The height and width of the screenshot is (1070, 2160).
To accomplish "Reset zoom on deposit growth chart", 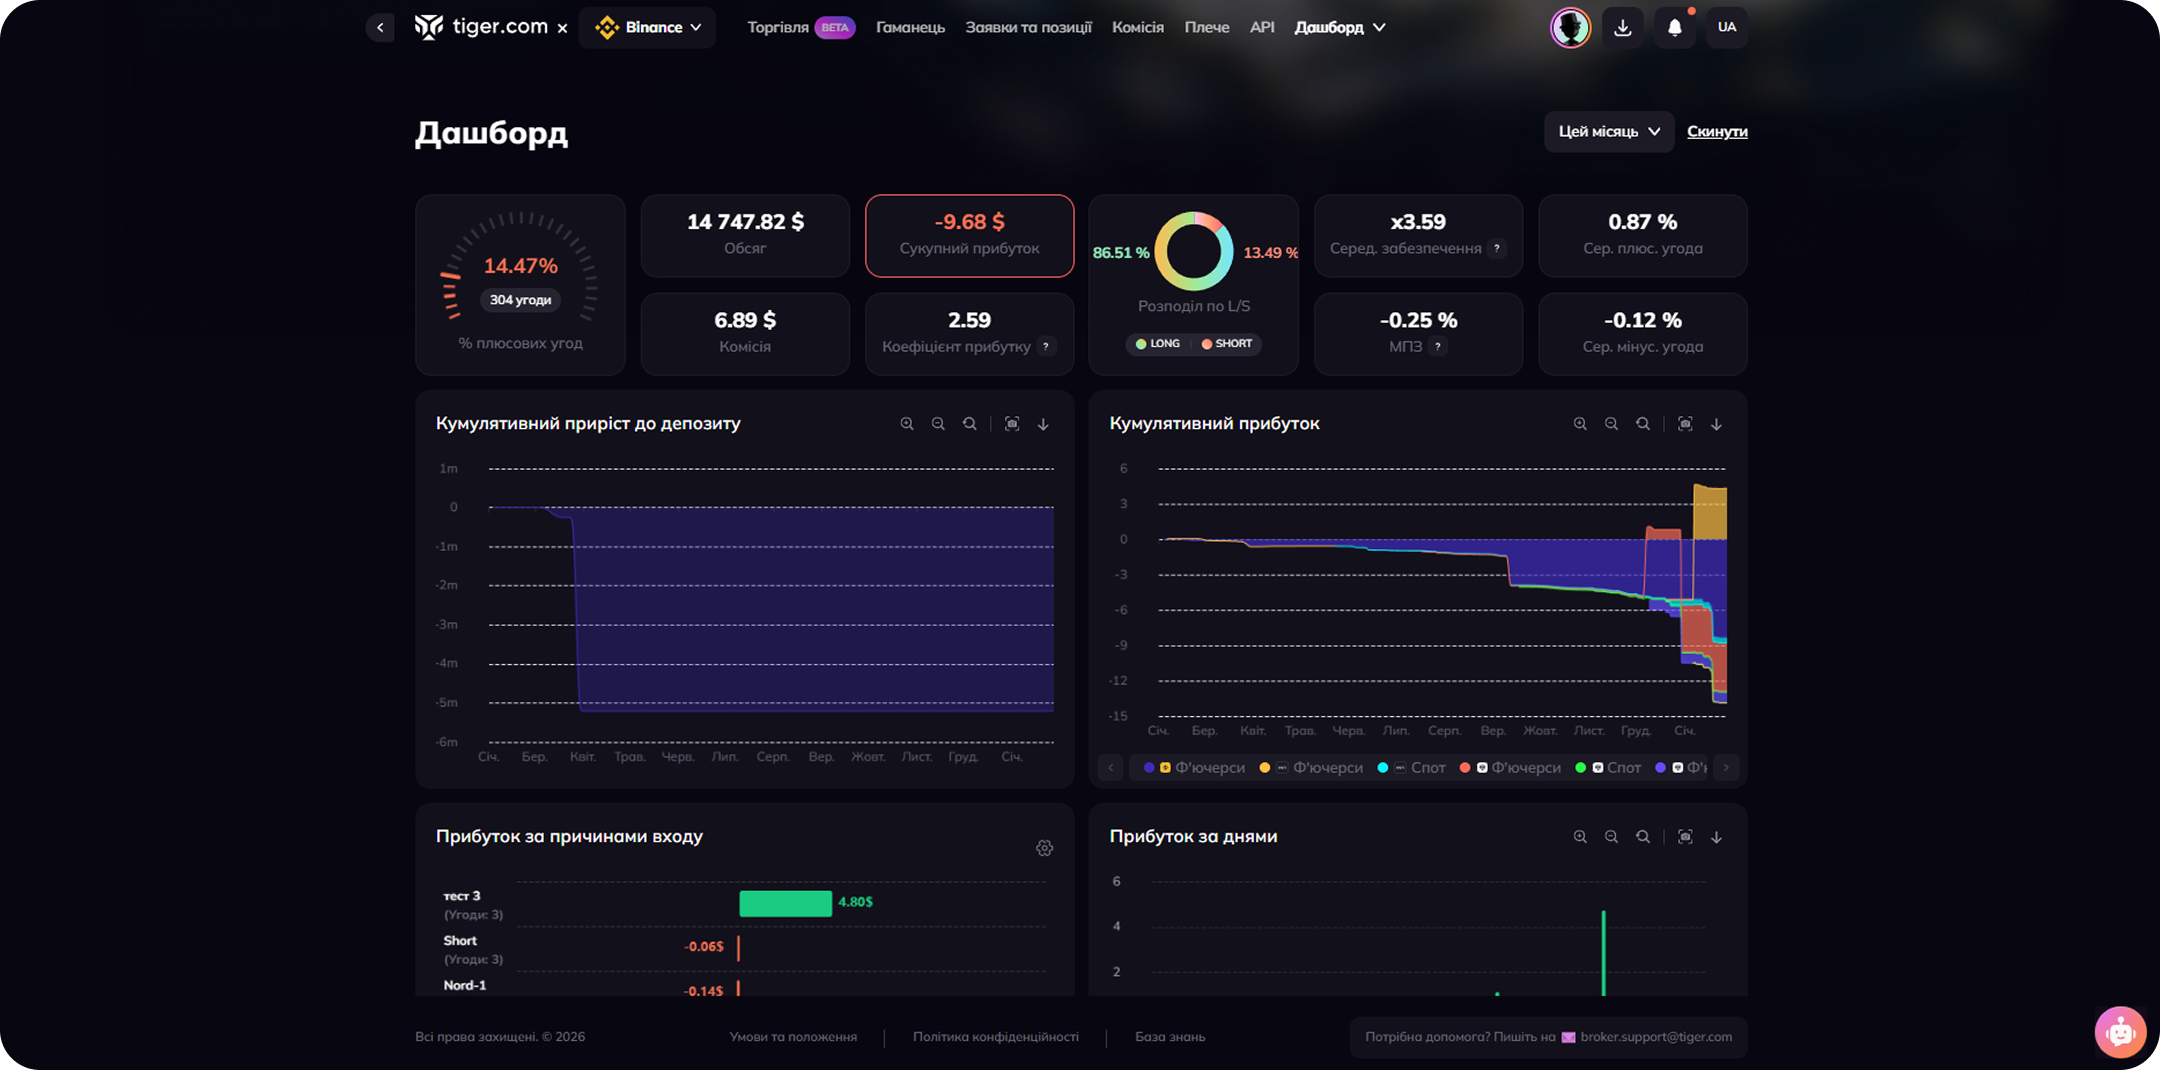I will (969, 424).
